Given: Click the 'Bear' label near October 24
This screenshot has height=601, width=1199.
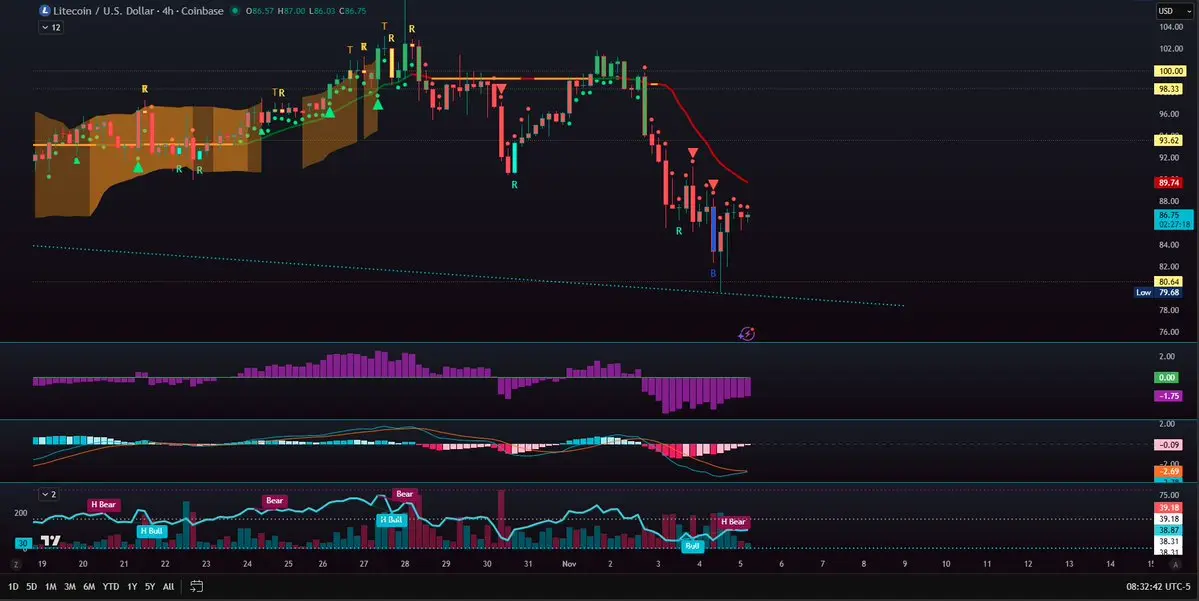Looking at the screenshot, I should tap(275, 501).
